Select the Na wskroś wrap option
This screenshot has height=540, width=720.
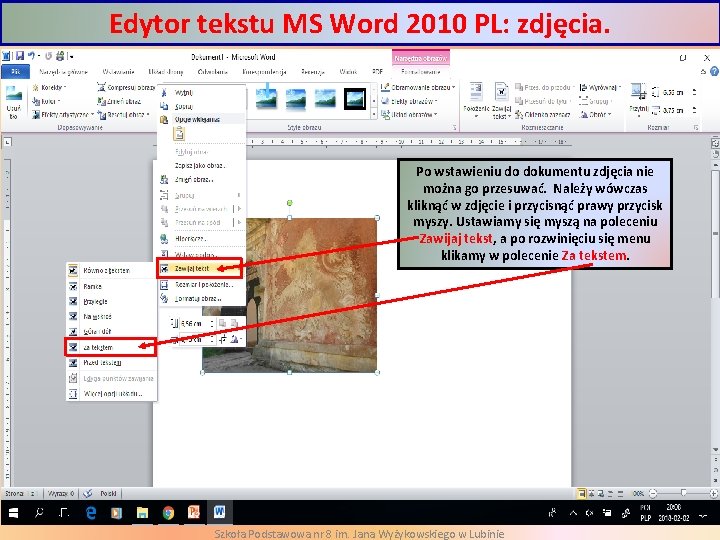click(x=111, y=316)
